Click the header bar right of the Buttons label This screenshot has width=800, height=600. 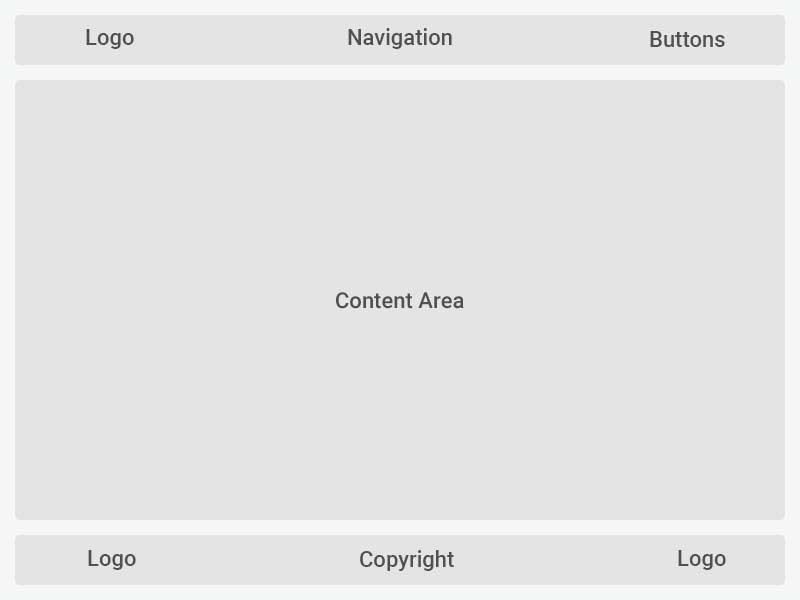tap(756, 40)
